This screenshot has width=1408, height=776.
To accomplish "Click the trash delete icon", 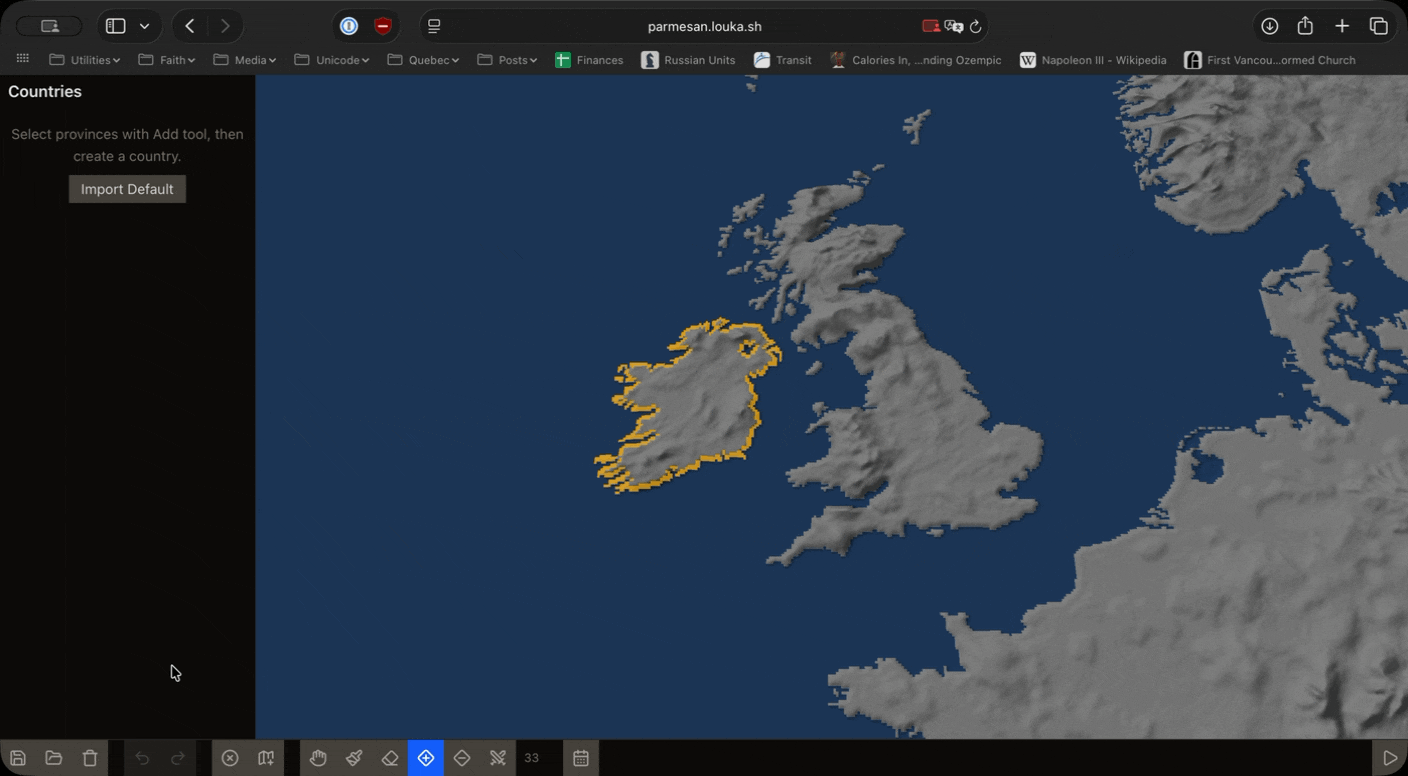I will click(90, 758).
